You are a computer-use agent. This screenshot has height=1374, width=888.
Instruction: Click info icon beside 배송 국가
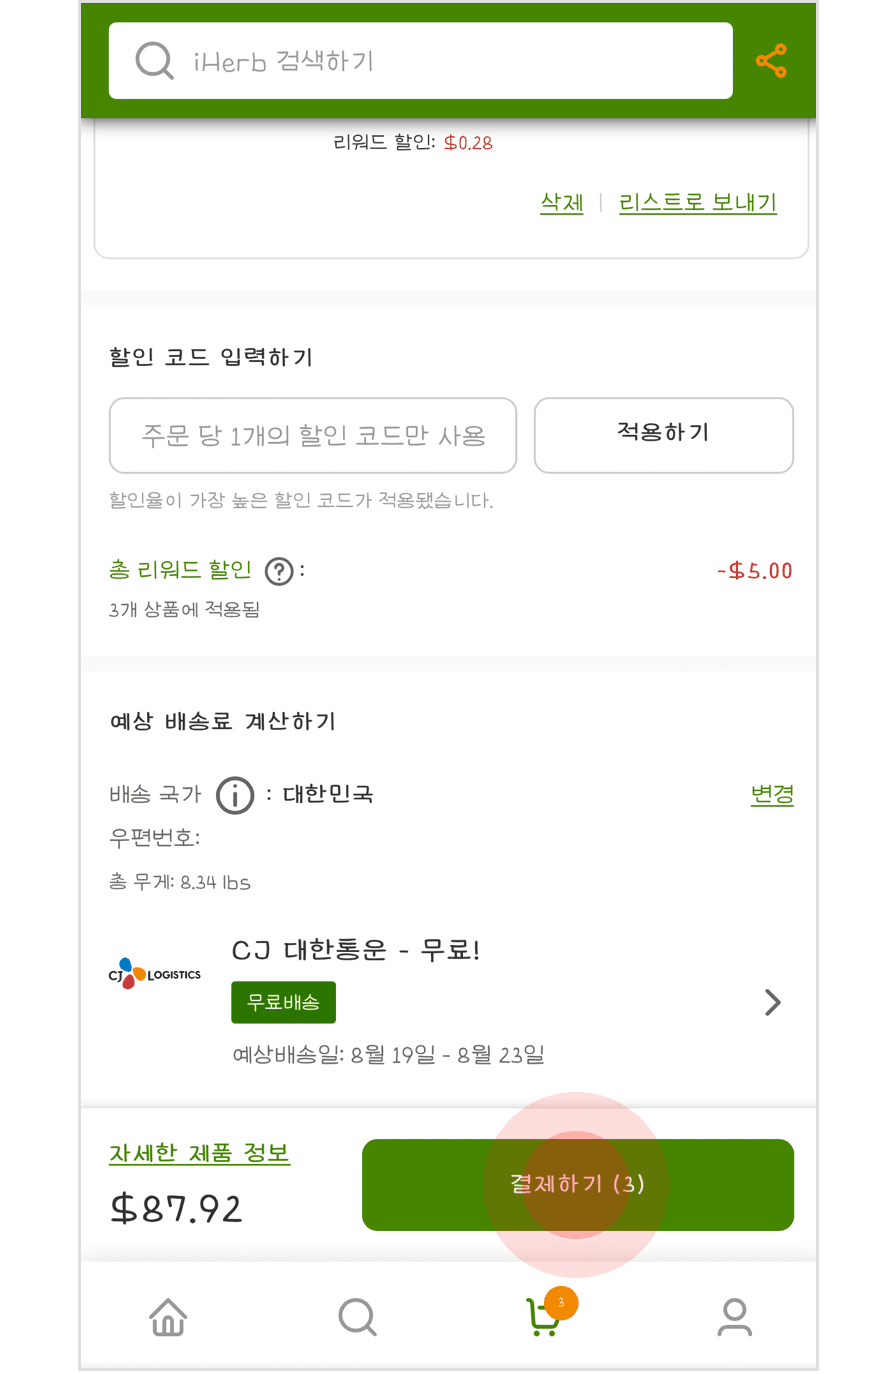point(235,795)
